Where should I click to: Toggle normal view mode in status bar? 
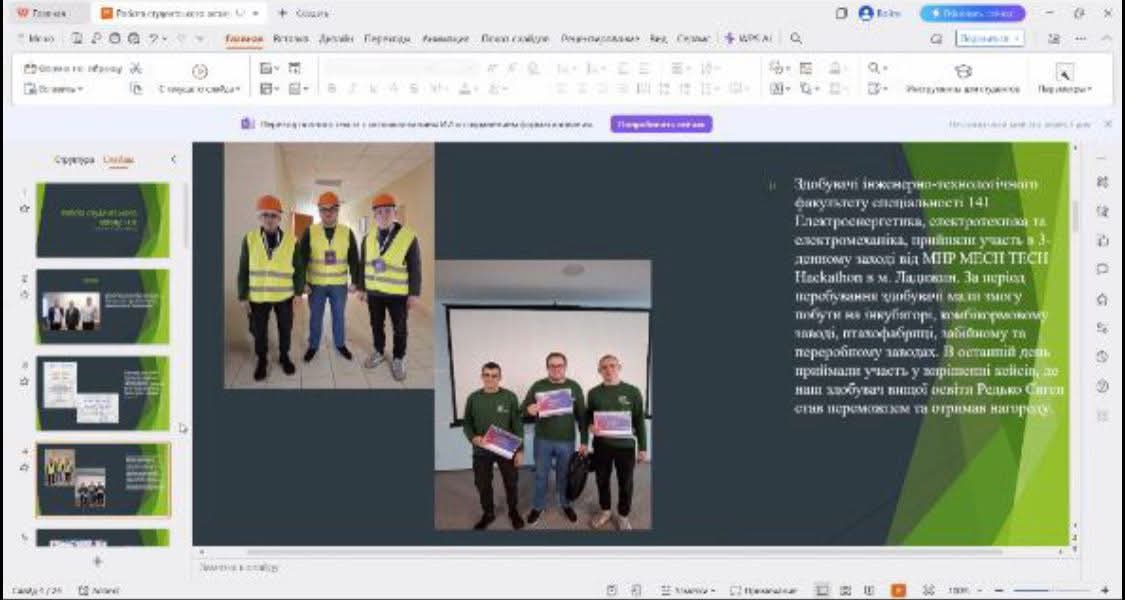point(822,590)
